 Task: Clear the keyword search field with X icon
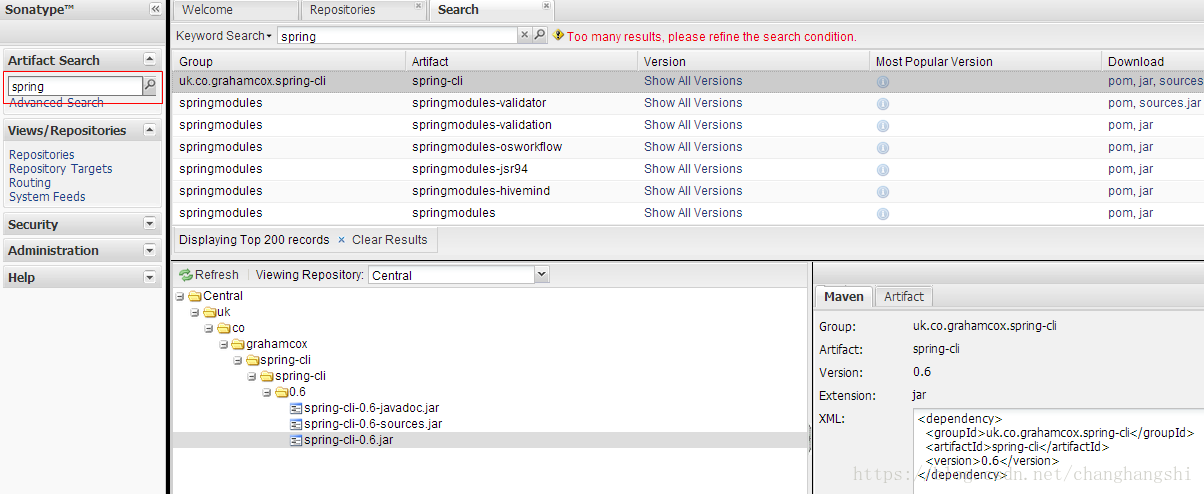point(525,35)
